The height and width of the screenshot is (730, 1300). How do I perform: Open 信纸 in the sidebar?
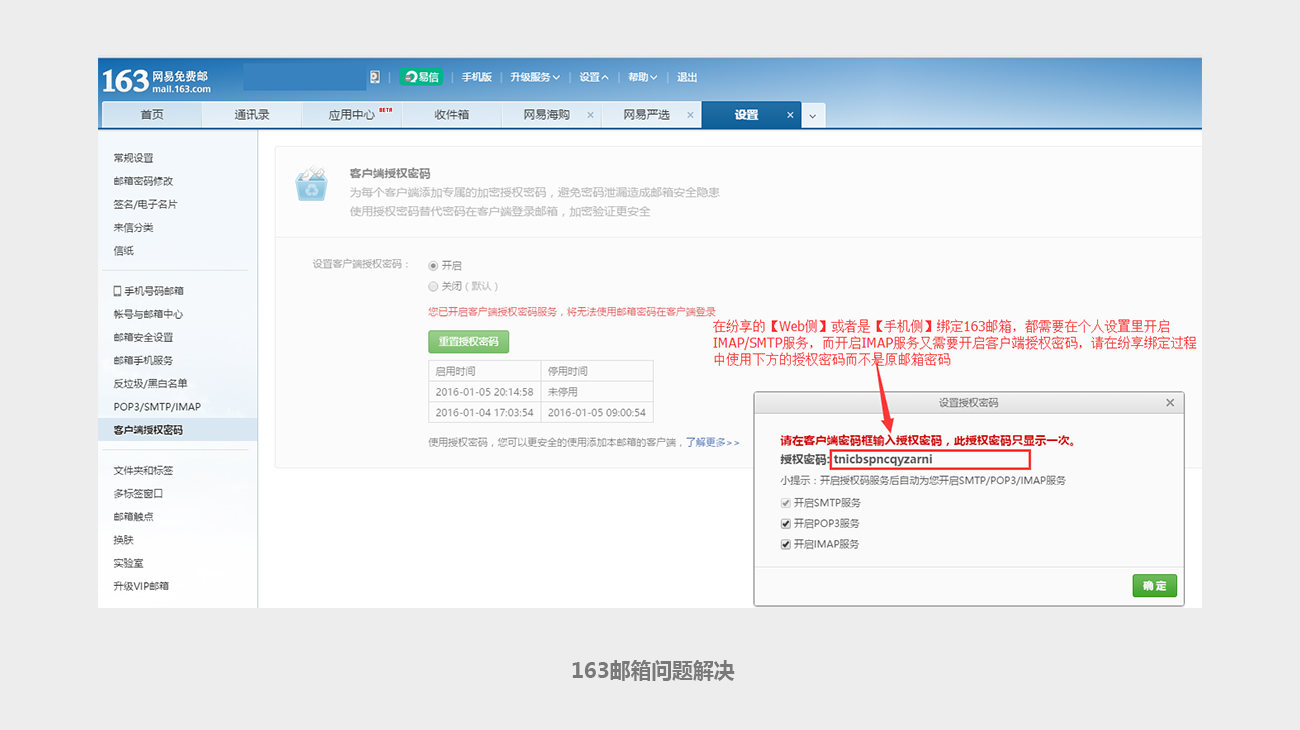tap(123, 251)
